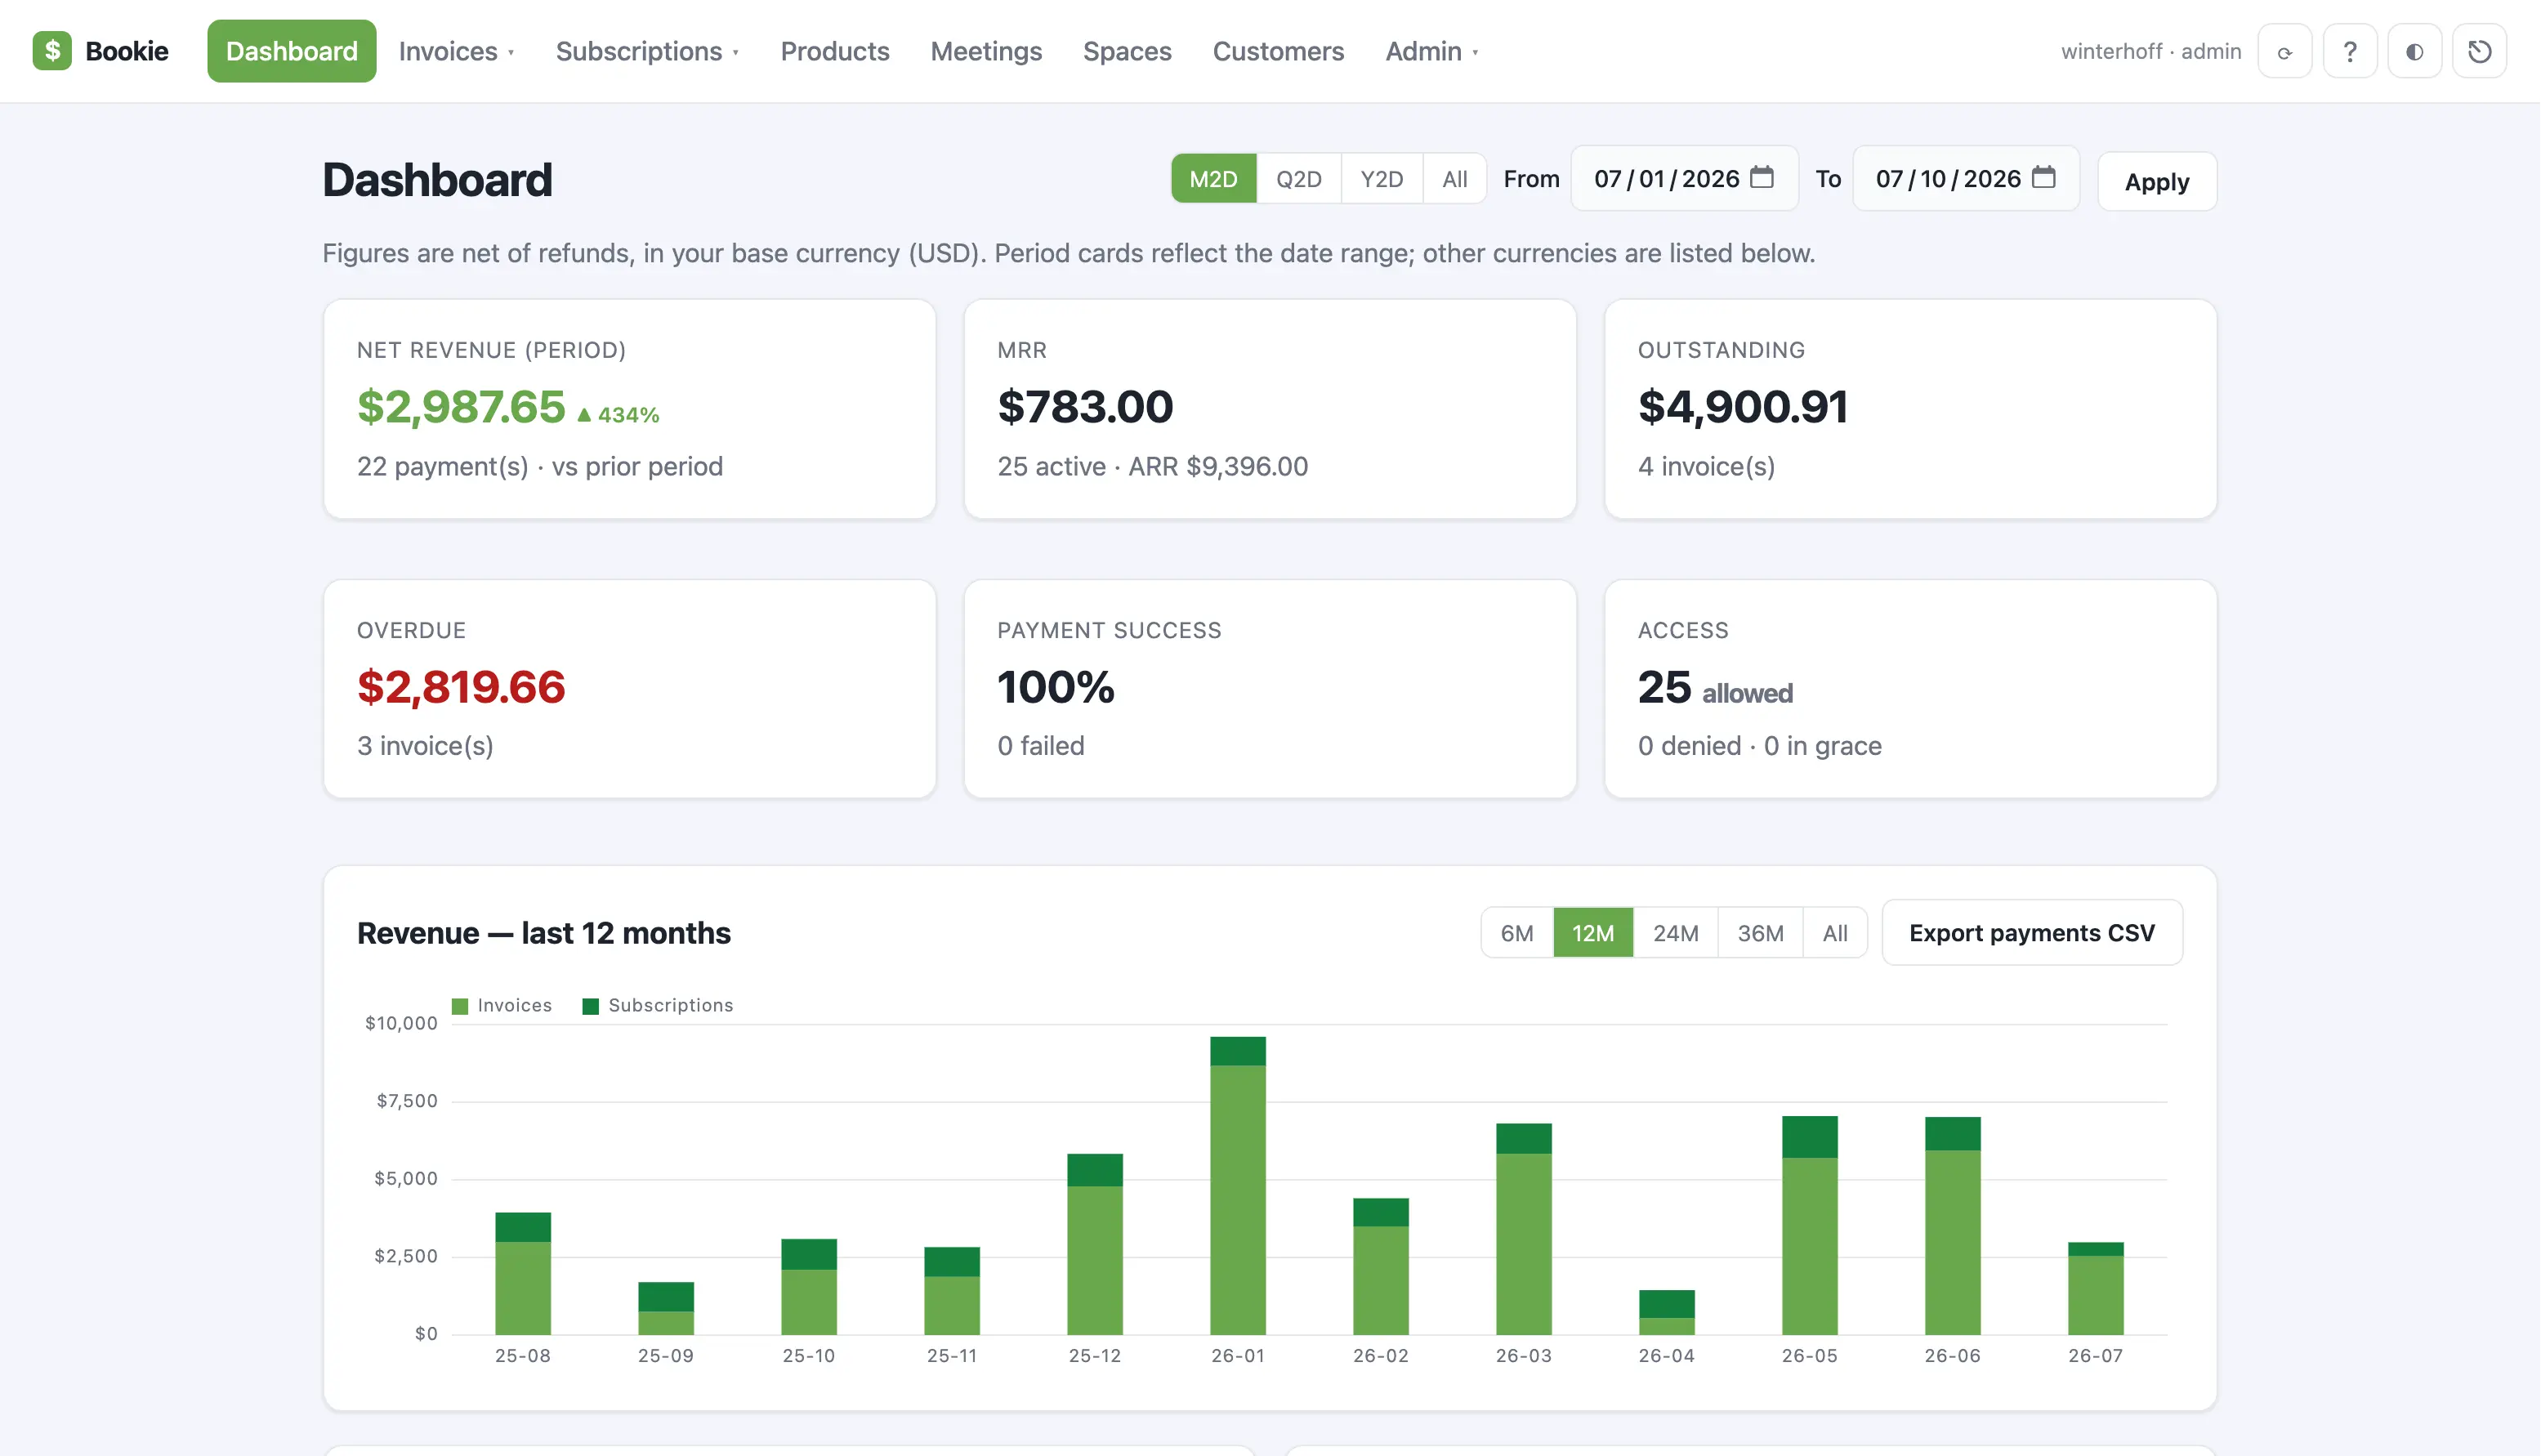Open help via the question mark icon

point(2350,52)
